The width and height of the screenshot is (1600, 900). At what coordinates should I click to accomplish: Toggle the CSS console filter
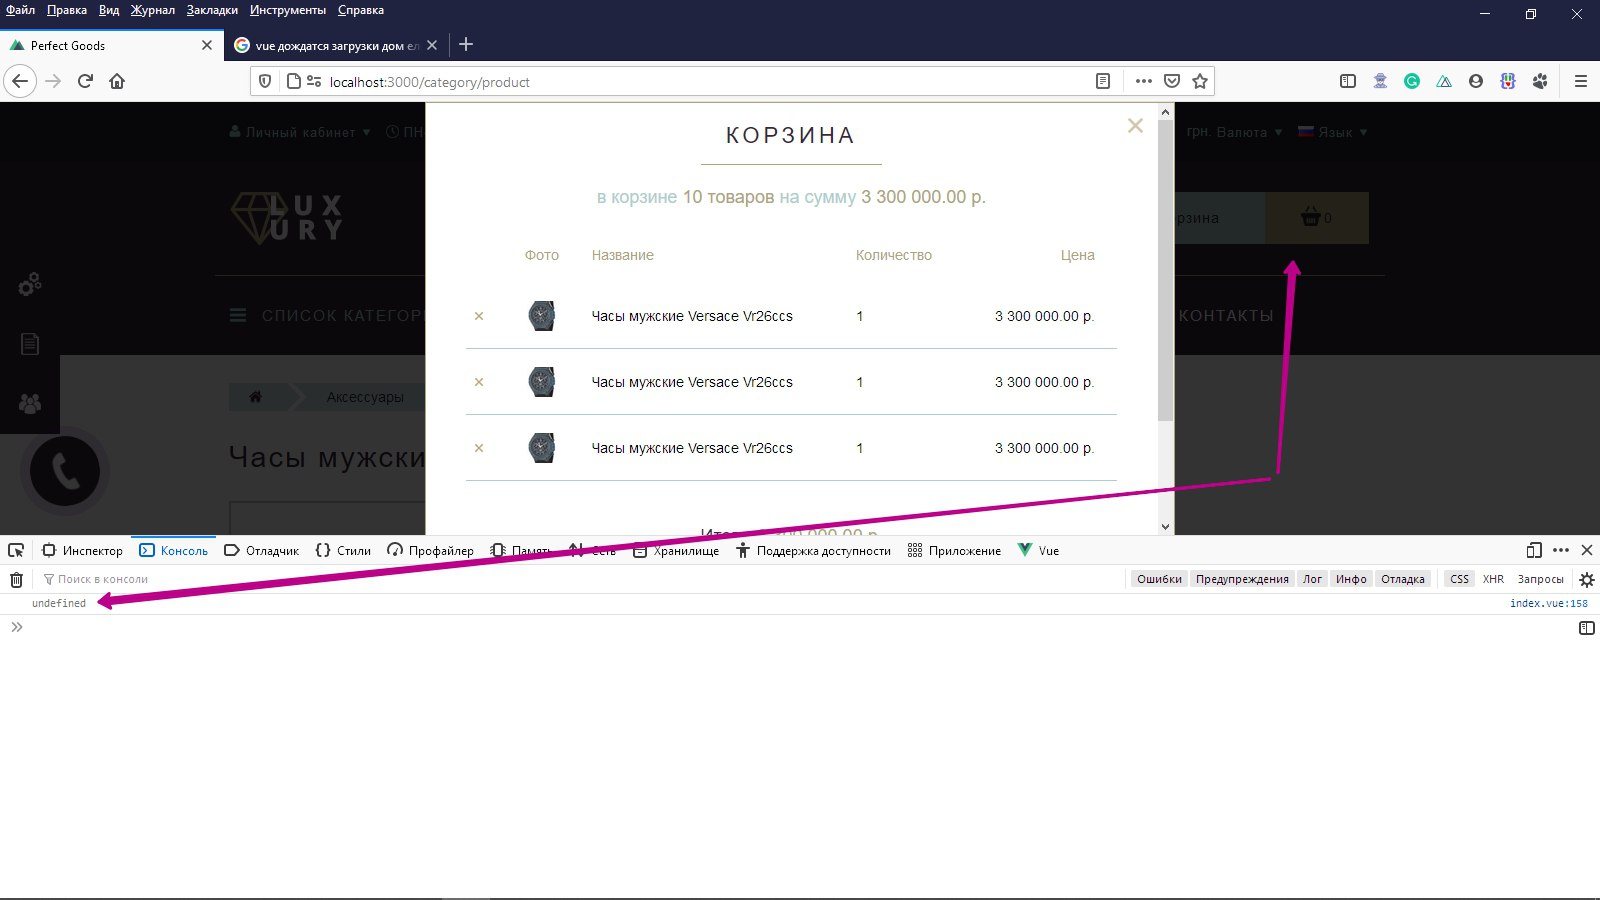click(x=1459, y=579)
